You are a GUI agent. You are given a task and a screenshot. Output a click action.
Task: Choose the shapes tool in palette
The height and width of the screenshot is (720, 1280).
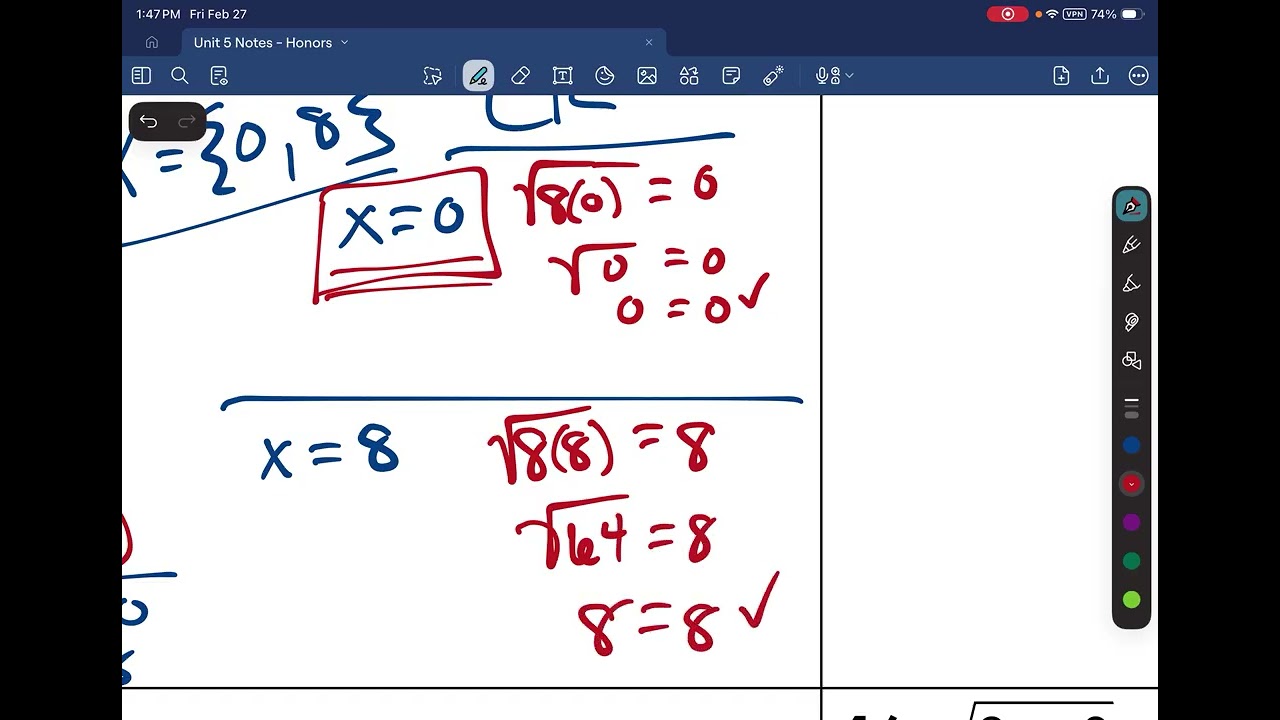click(x=1132, y=361)
